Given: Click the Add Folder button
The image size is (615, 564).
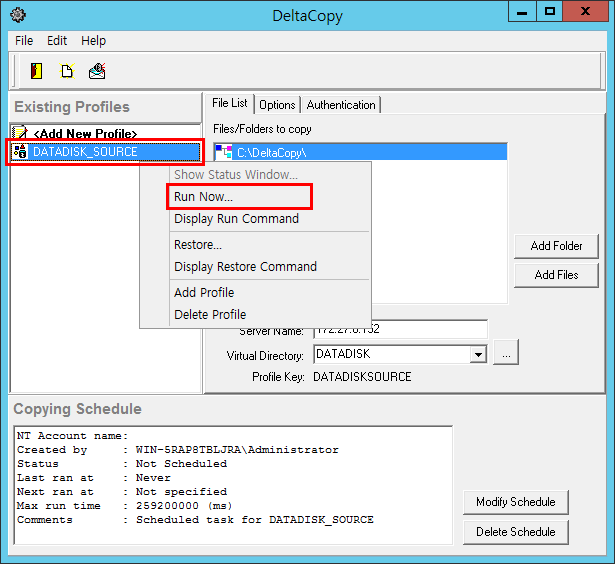Looking at the screenshot, I should (556, 246).
